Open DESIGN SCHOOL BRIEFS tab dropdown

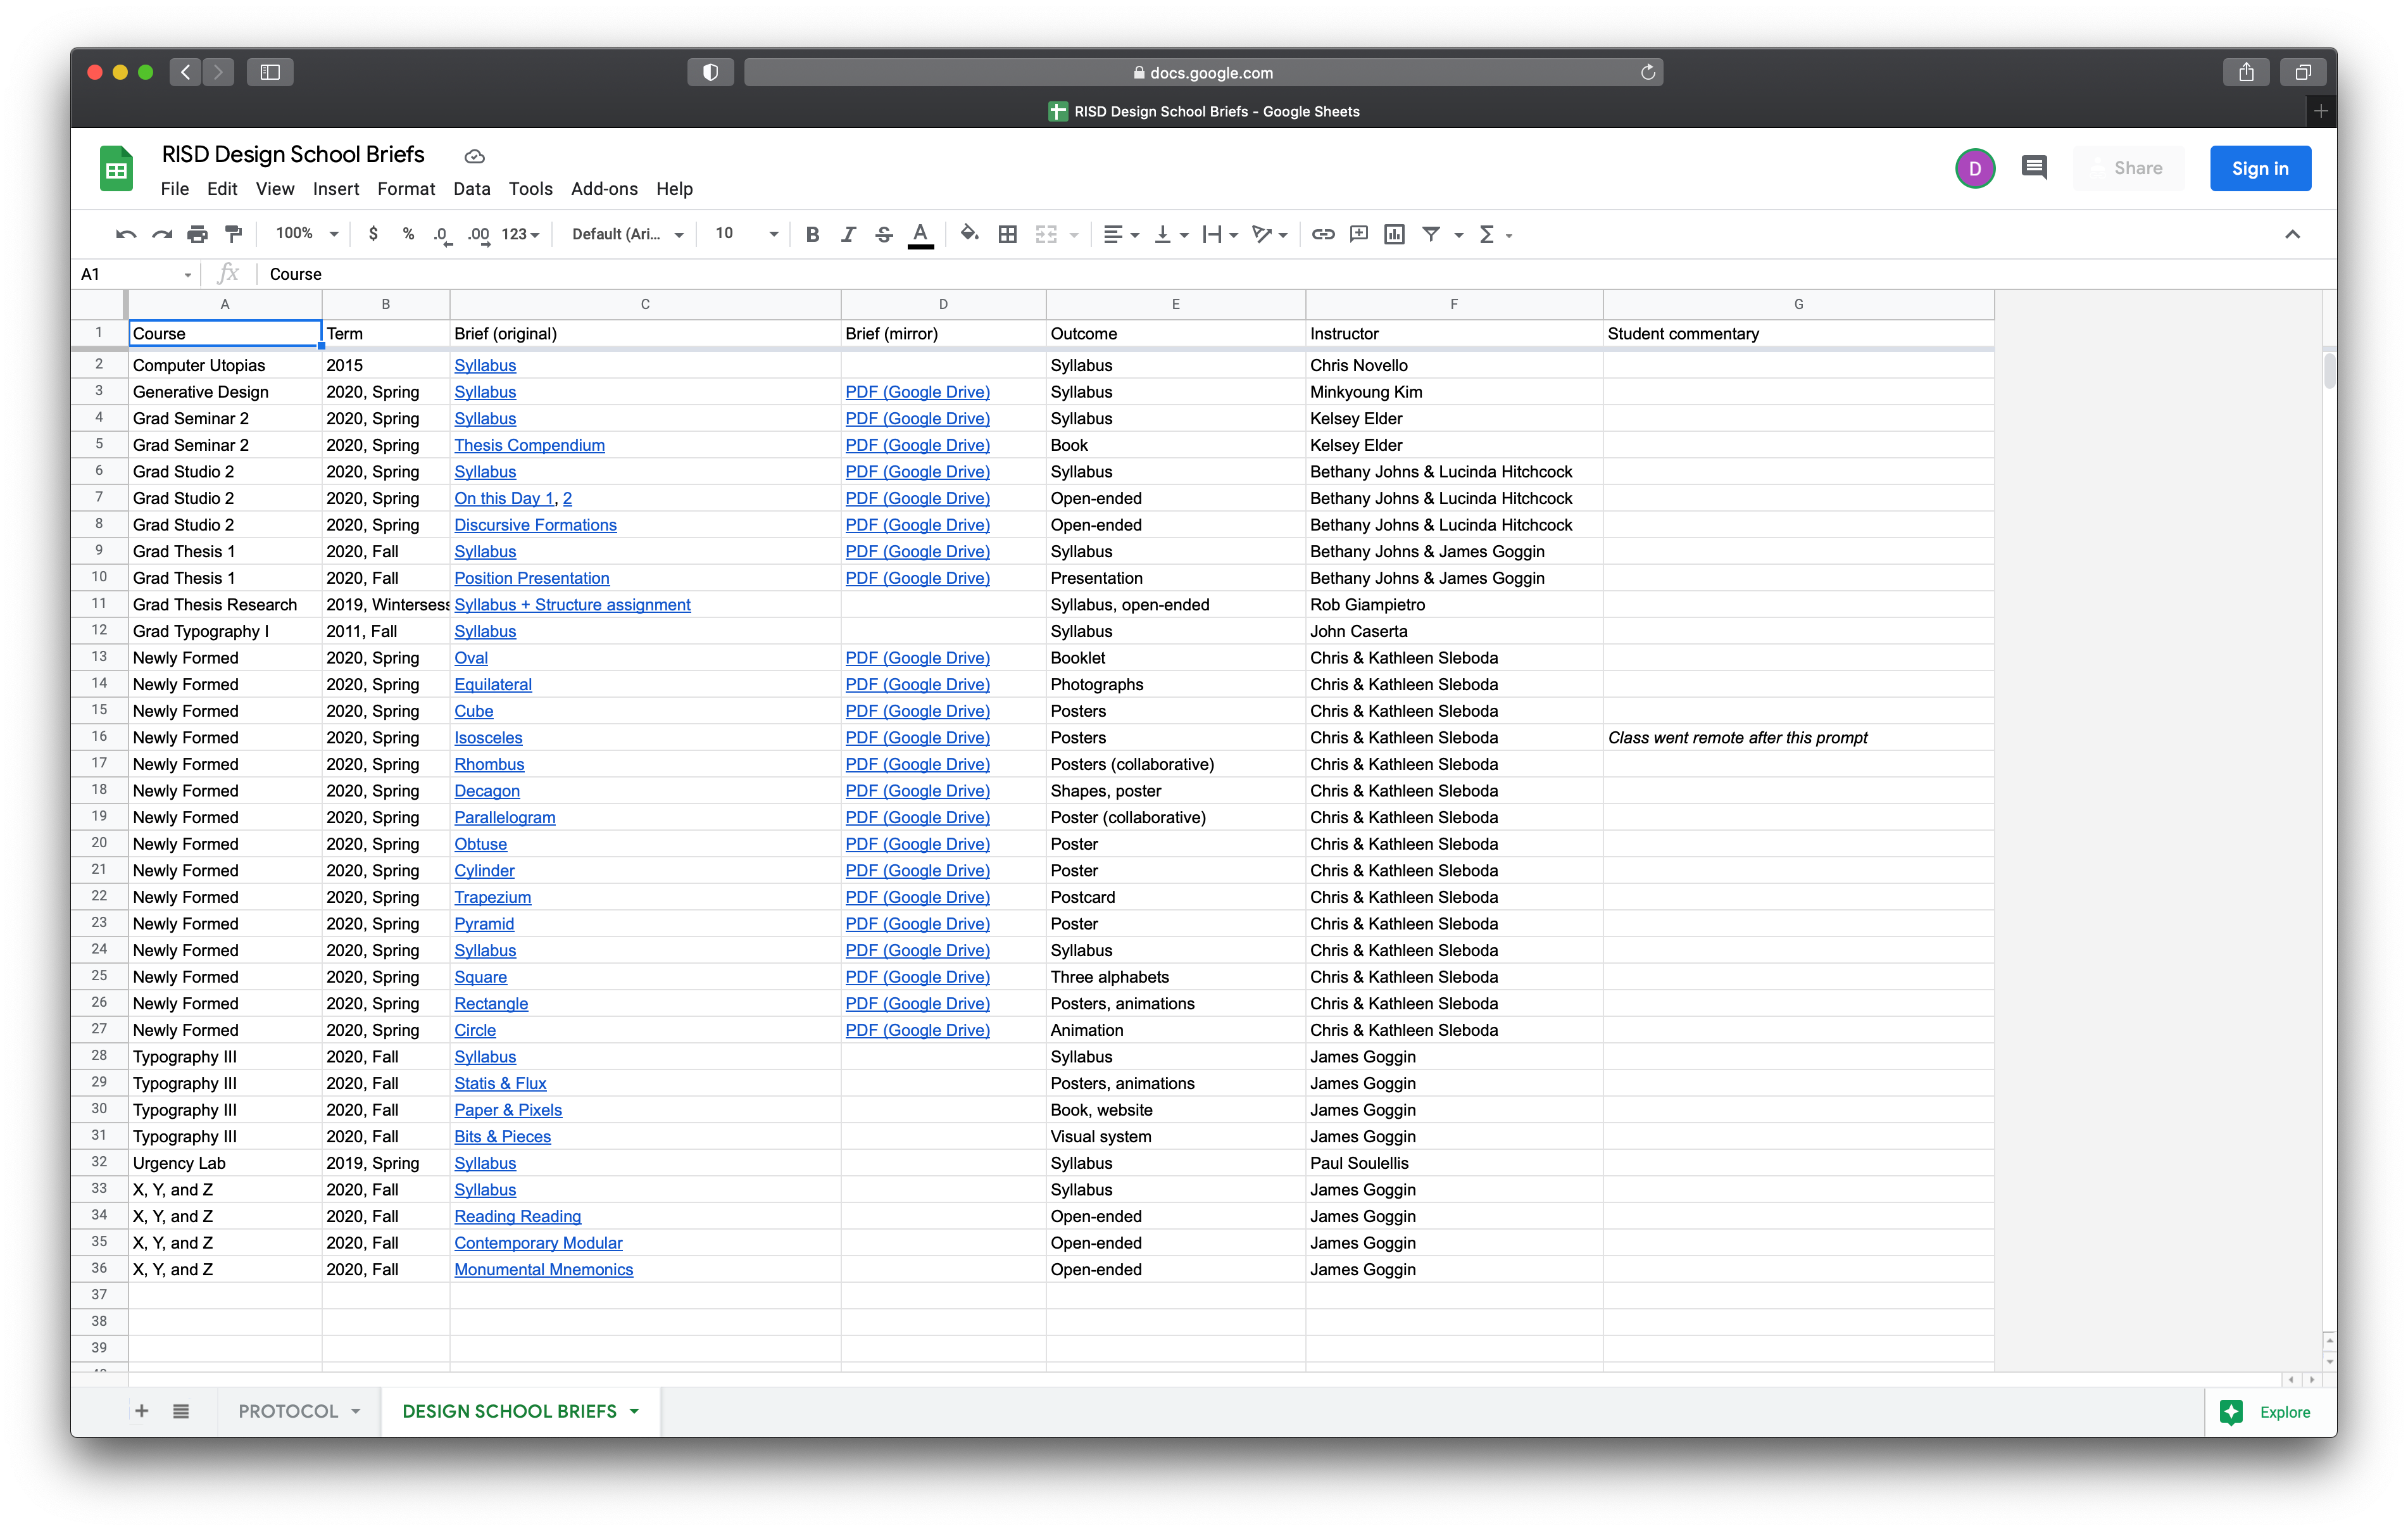coord(634,1412)
